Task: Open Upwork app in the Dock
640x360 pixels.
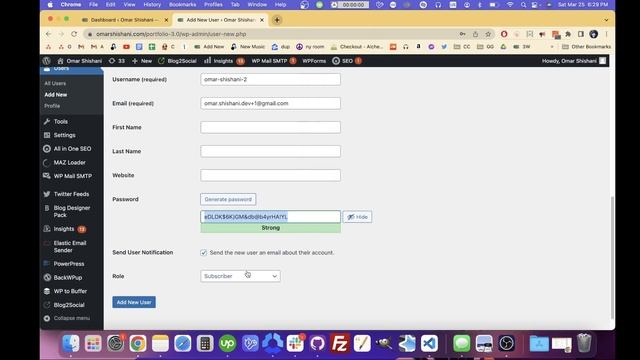Action: pos(227,343)
